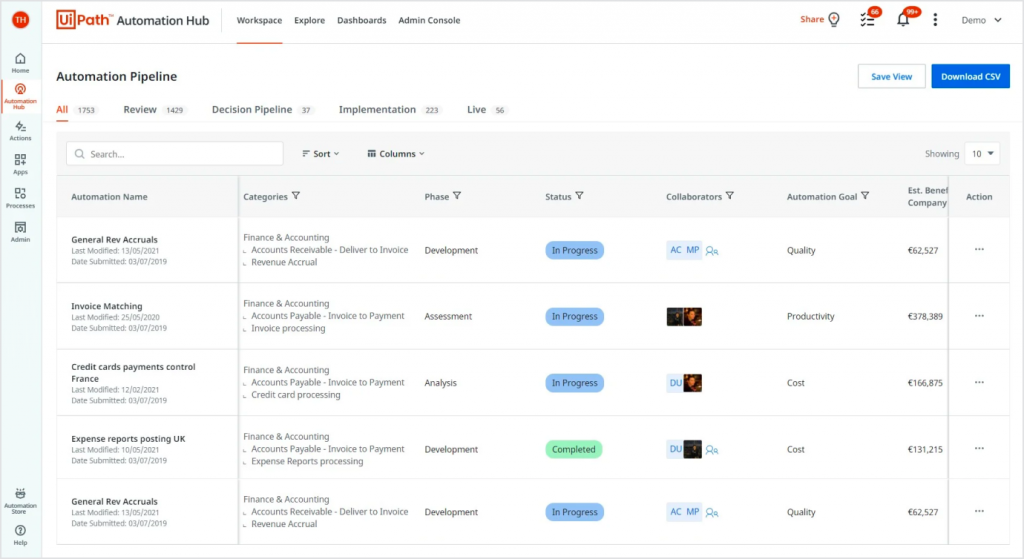Open the Columns dropdown
Image resolution: width=1024 pixels, height=559 pixels.
[x=396, y=154]
